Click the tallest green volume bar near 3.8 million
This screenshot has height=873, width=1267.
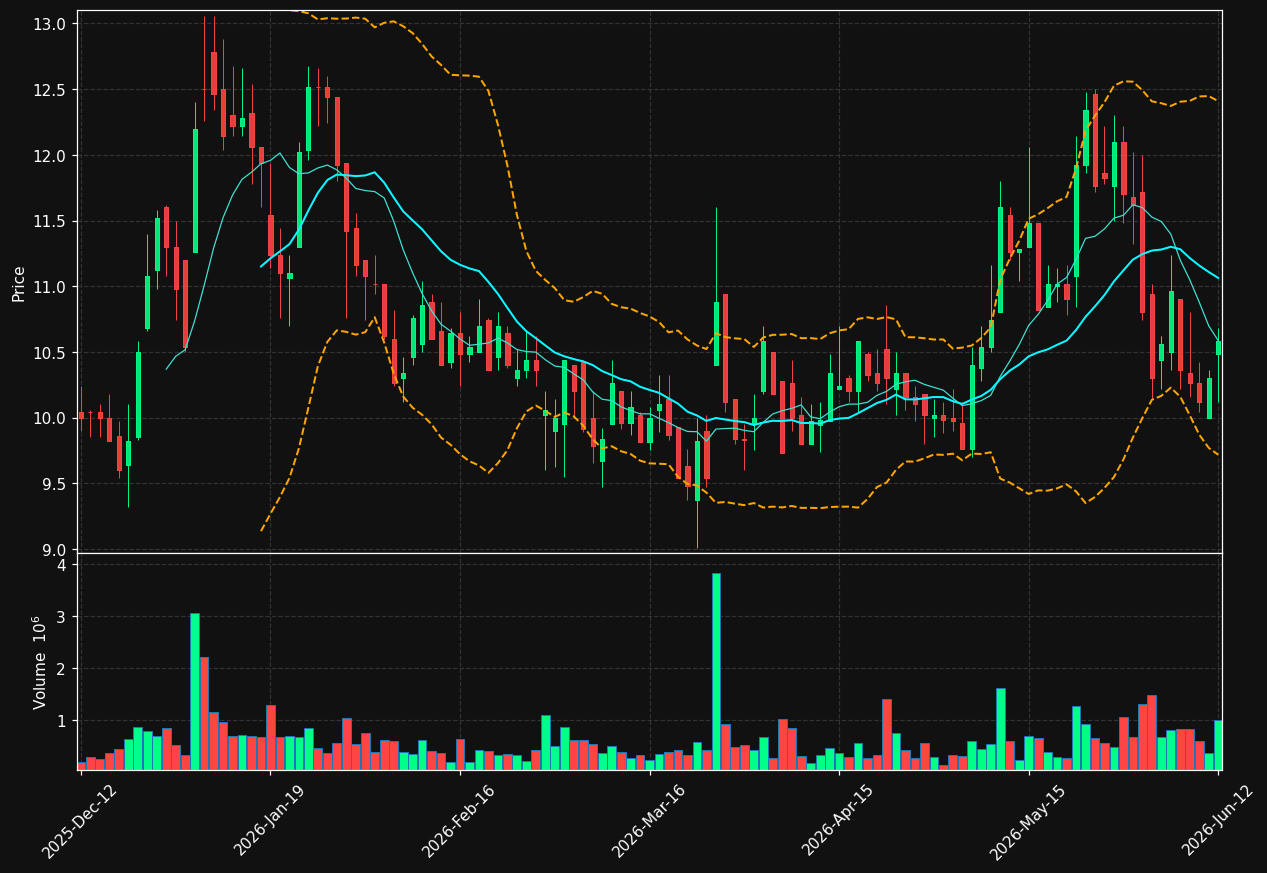tap(716, 671)
